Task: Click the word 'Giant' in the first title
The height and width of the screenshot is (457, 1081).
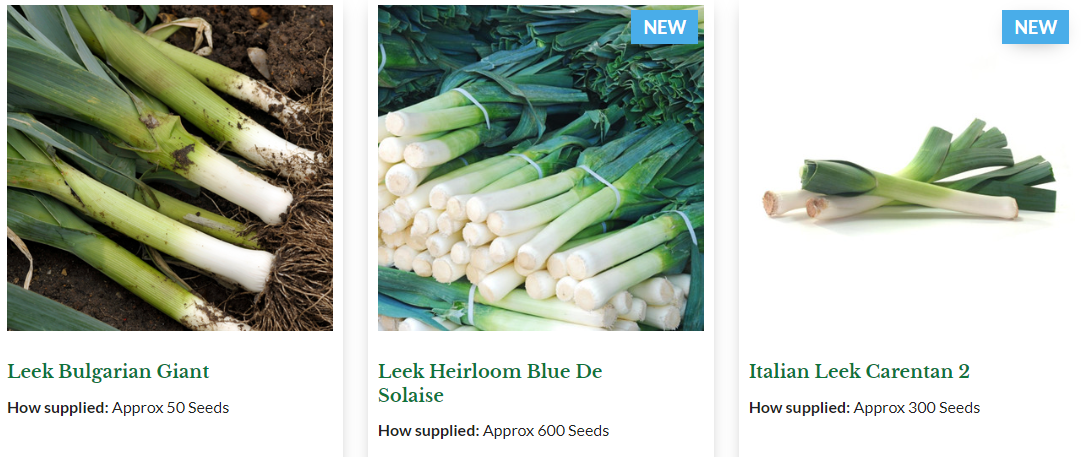Action: [183, 372]
